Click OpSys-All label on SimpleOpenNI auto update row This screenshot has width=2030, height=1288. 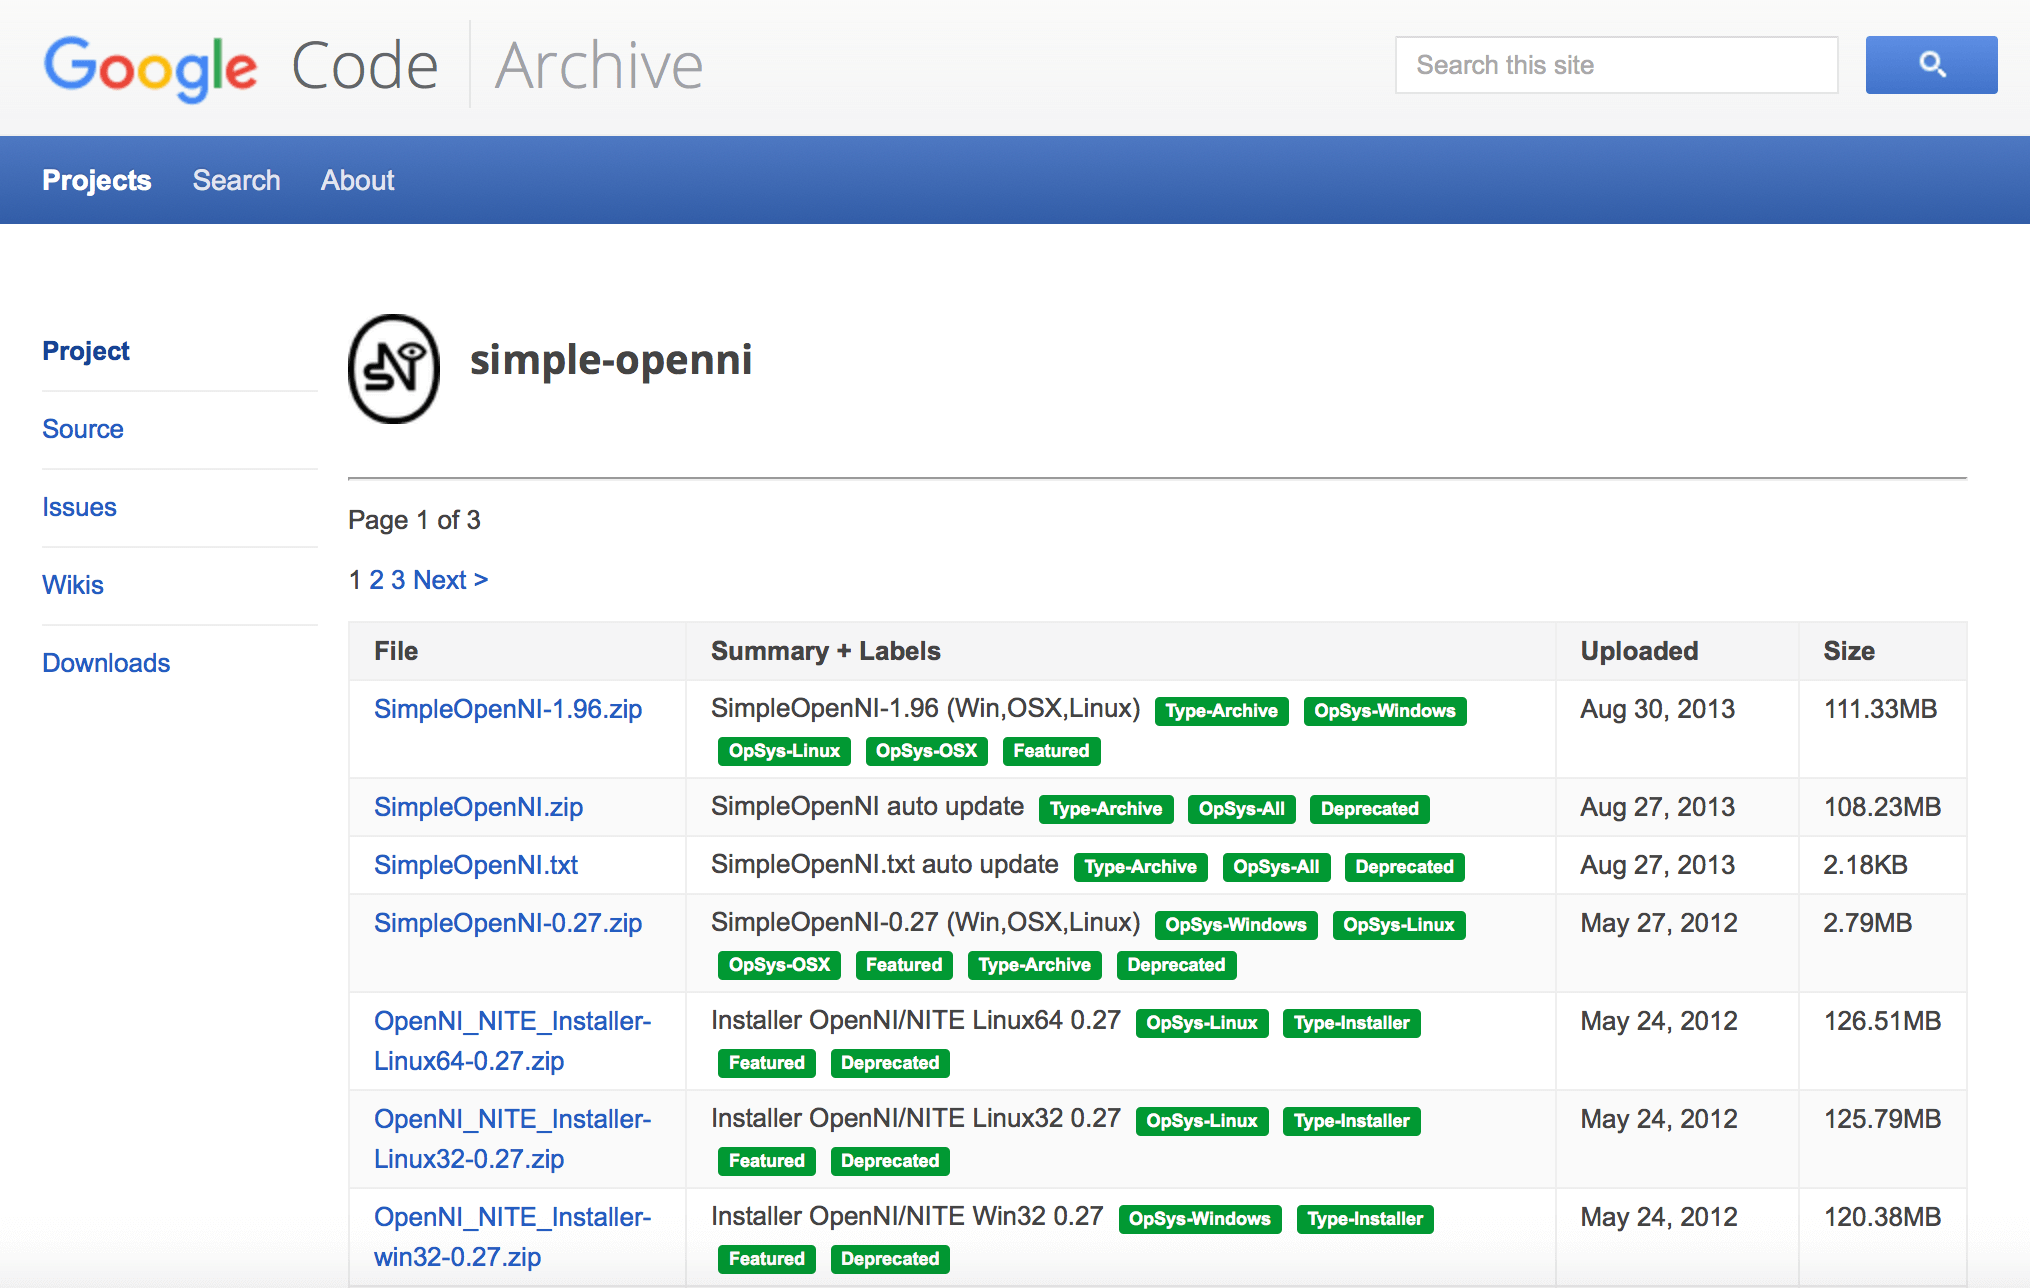(x=1242, y=809)
